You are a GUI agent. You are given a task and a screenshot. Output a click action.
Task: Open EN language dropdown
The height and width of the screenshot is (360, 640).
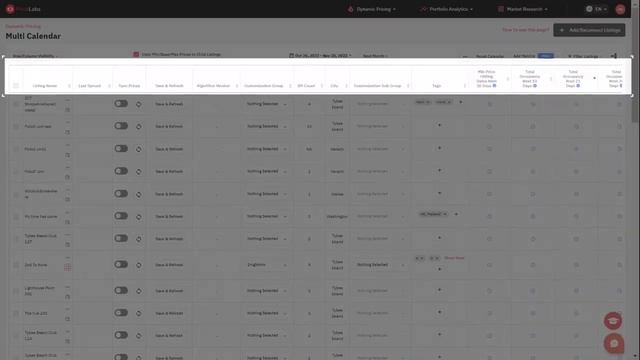[x=600, y=9]
